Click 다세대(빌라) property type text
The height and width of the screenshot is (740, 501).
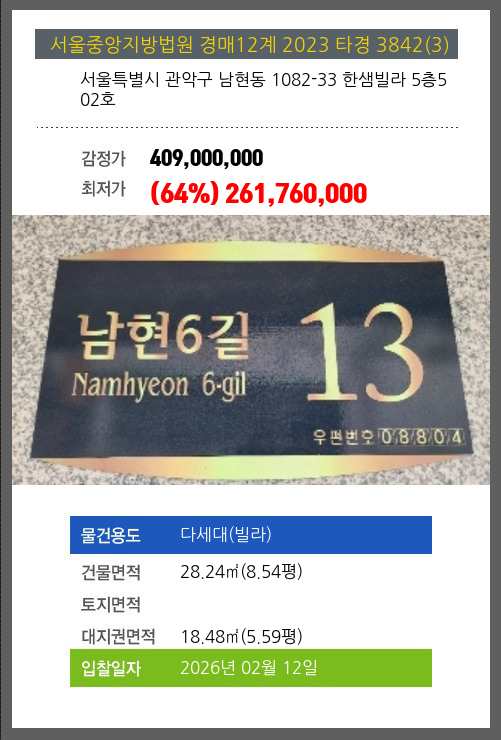pyautogui.click(x=226, y=535)
